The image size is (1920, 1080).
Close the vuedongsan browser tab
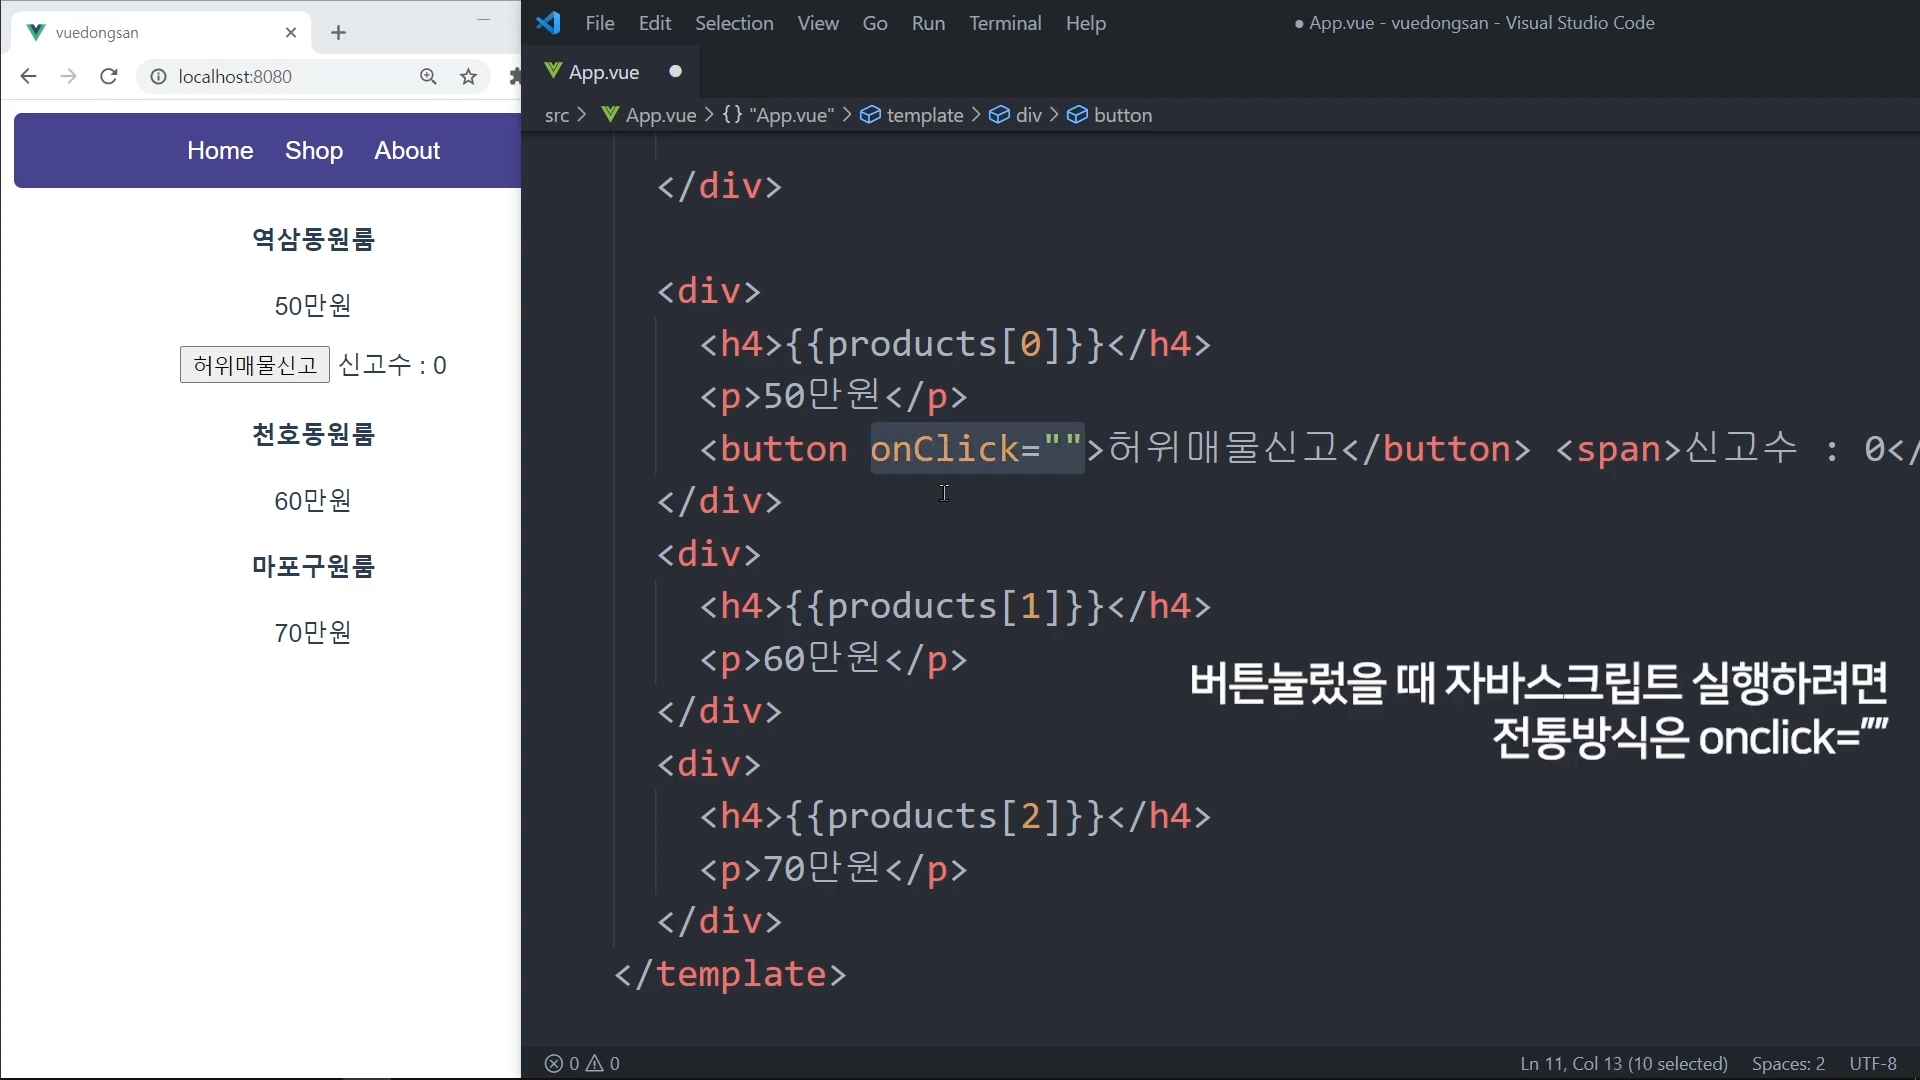291,33
